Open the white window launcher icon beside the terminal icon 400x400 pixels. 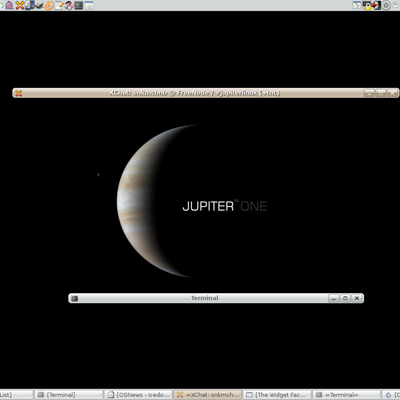coord(89,5)
